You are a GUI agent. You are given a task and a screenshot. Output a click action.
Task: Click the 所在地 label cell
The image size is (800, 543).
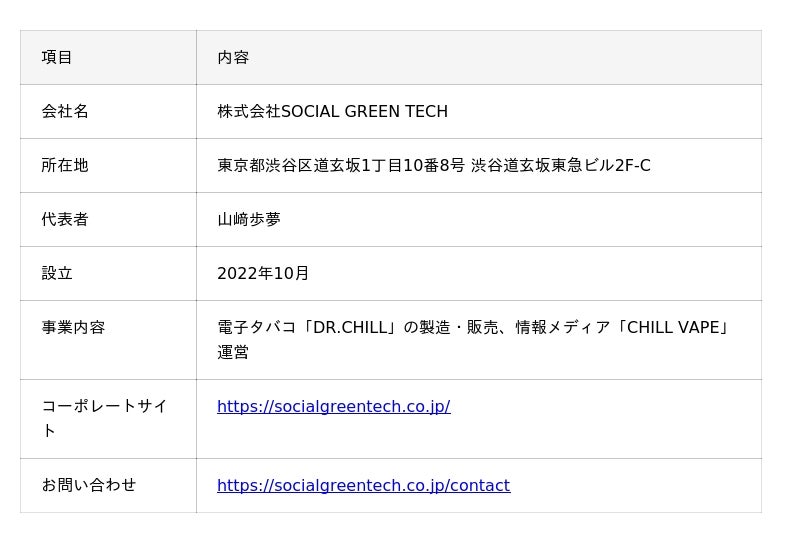108,165
